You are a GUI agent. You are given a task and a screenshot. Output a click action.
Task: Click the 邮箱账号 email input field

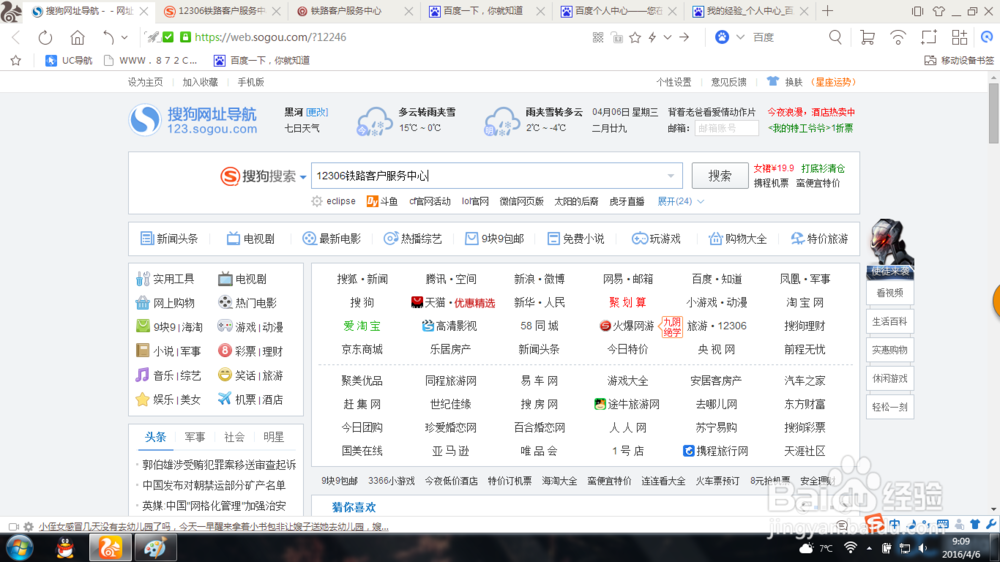(726, 128)
